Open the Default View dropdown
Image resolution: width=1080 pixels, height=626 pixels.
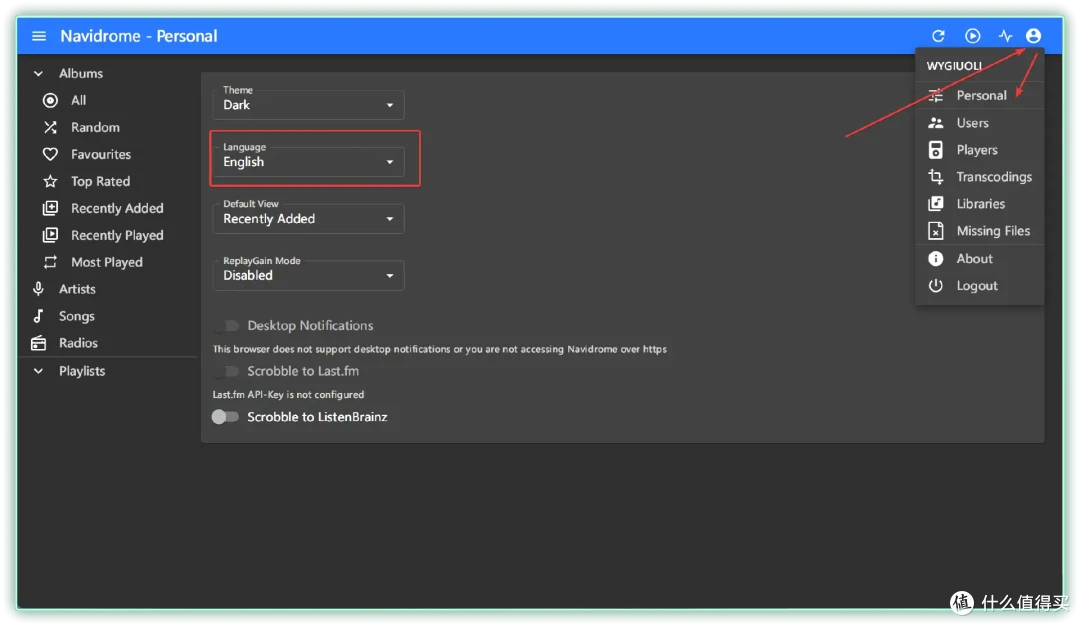click(308, 219)
